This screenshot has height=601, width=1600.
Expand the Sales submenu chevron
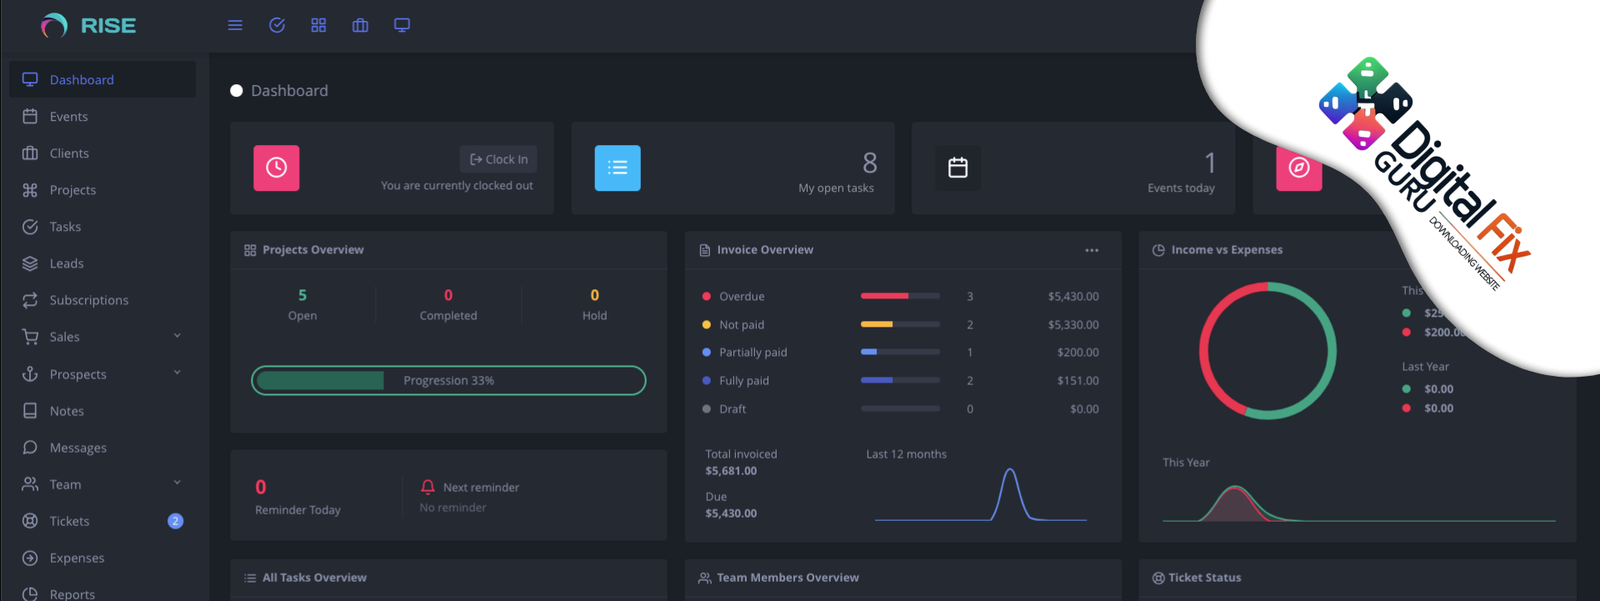point(177,336)
